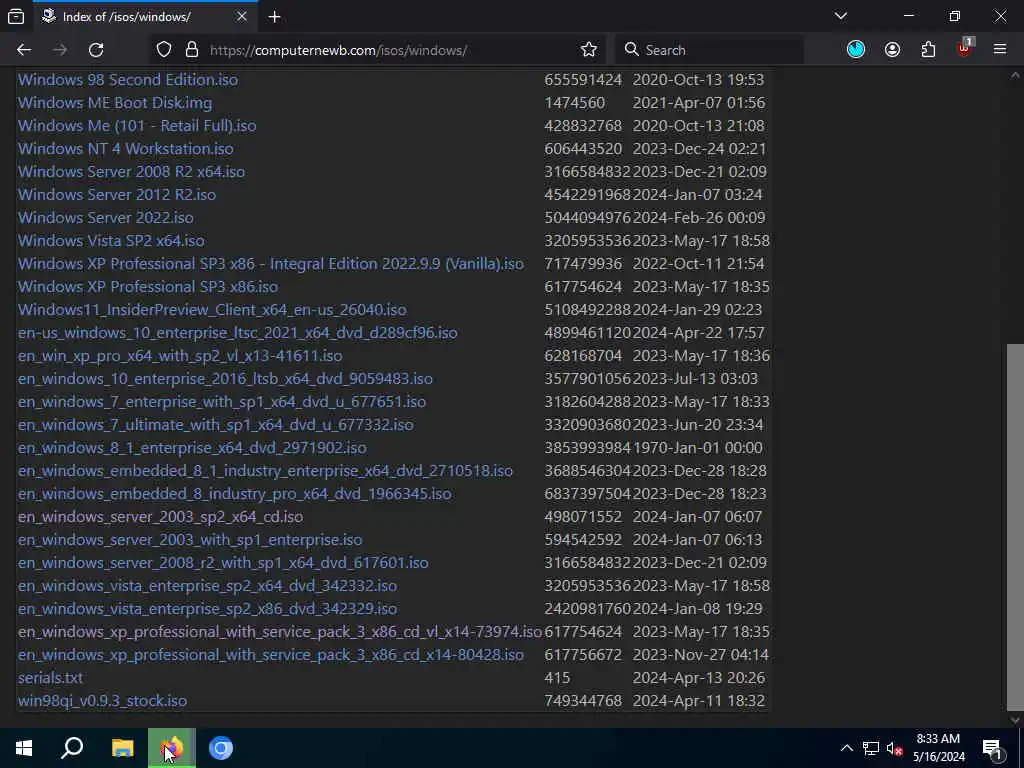Download win98qi_v0.9.3_stock.iso
Screen dimensions: 1024x768
pyautogui.click(x=103, y=701)
